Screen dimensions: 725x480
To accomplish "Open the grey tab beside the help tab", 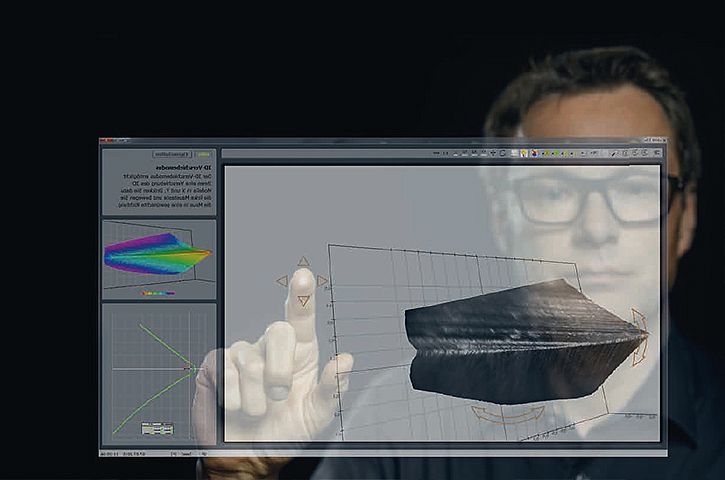I will [172, 155].
